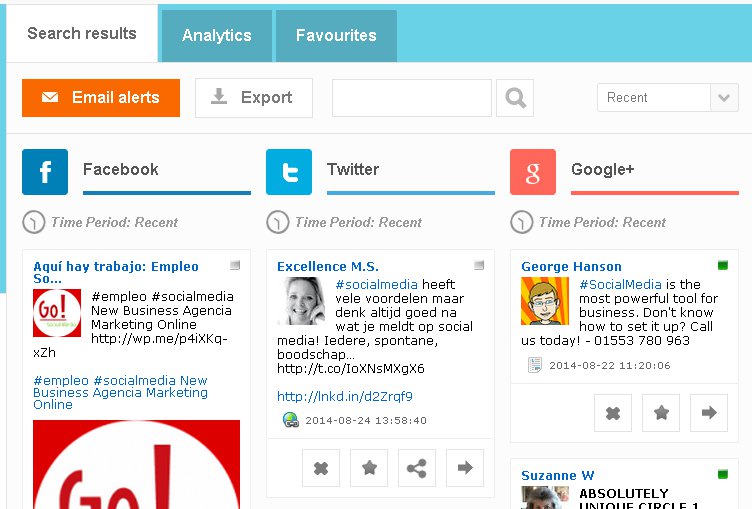Image resolution: width=752 pixels, height=509 pixels.
Task: Toggle the grey marker on Aquí hay trabajo post
Action: [235, 265]
